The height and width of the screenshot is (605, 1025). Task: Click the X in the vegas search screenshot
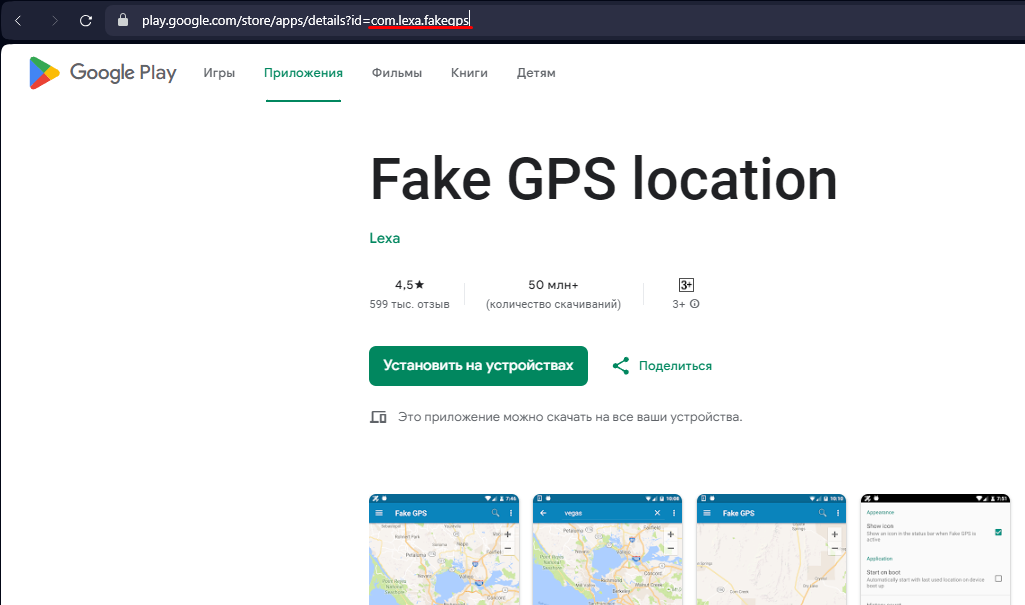pyautogui.click(x=657, y=513)
